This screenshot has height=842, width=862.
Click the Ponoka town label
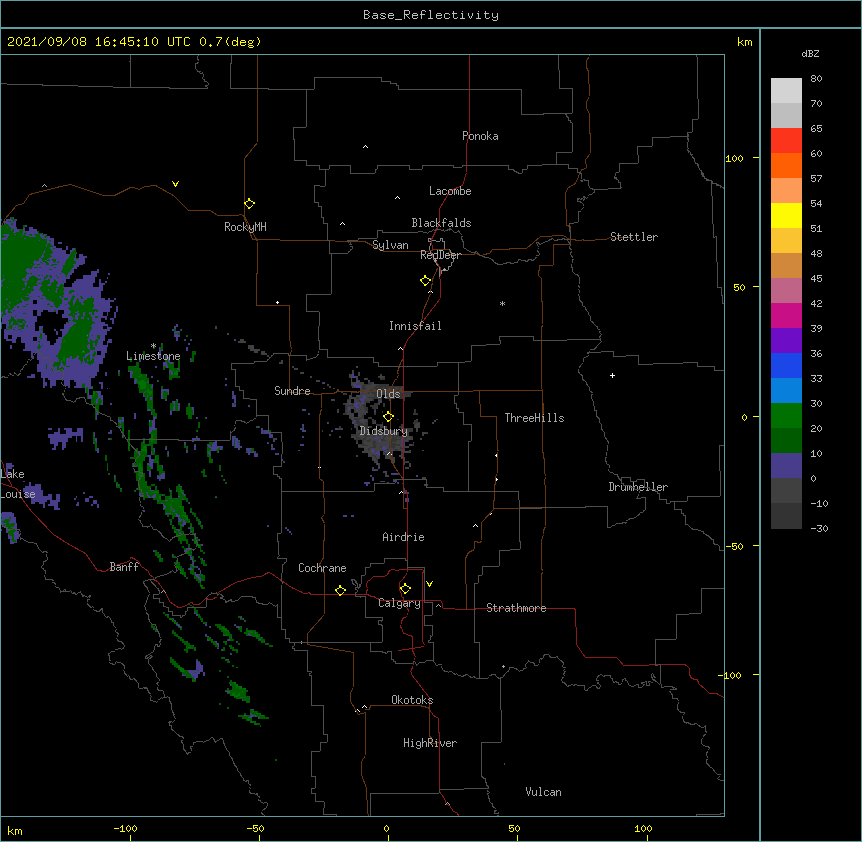[480, 136]
